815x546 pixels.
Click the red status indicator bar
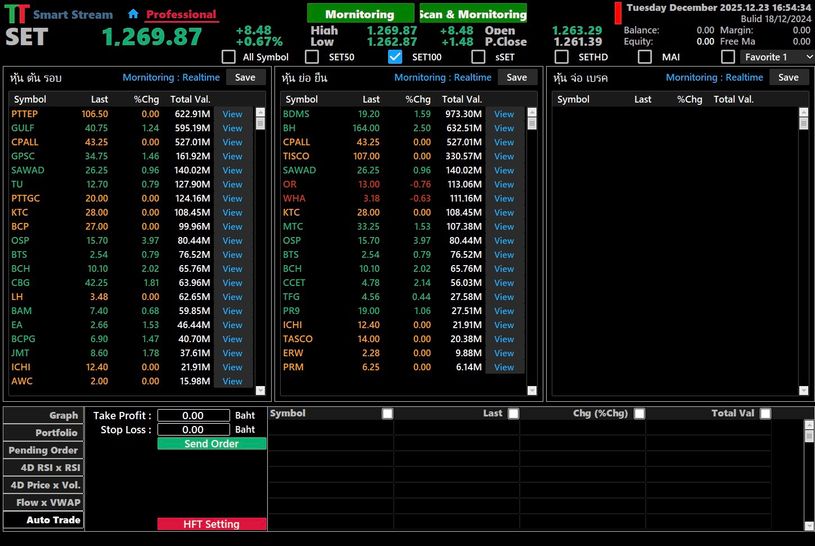618,13
